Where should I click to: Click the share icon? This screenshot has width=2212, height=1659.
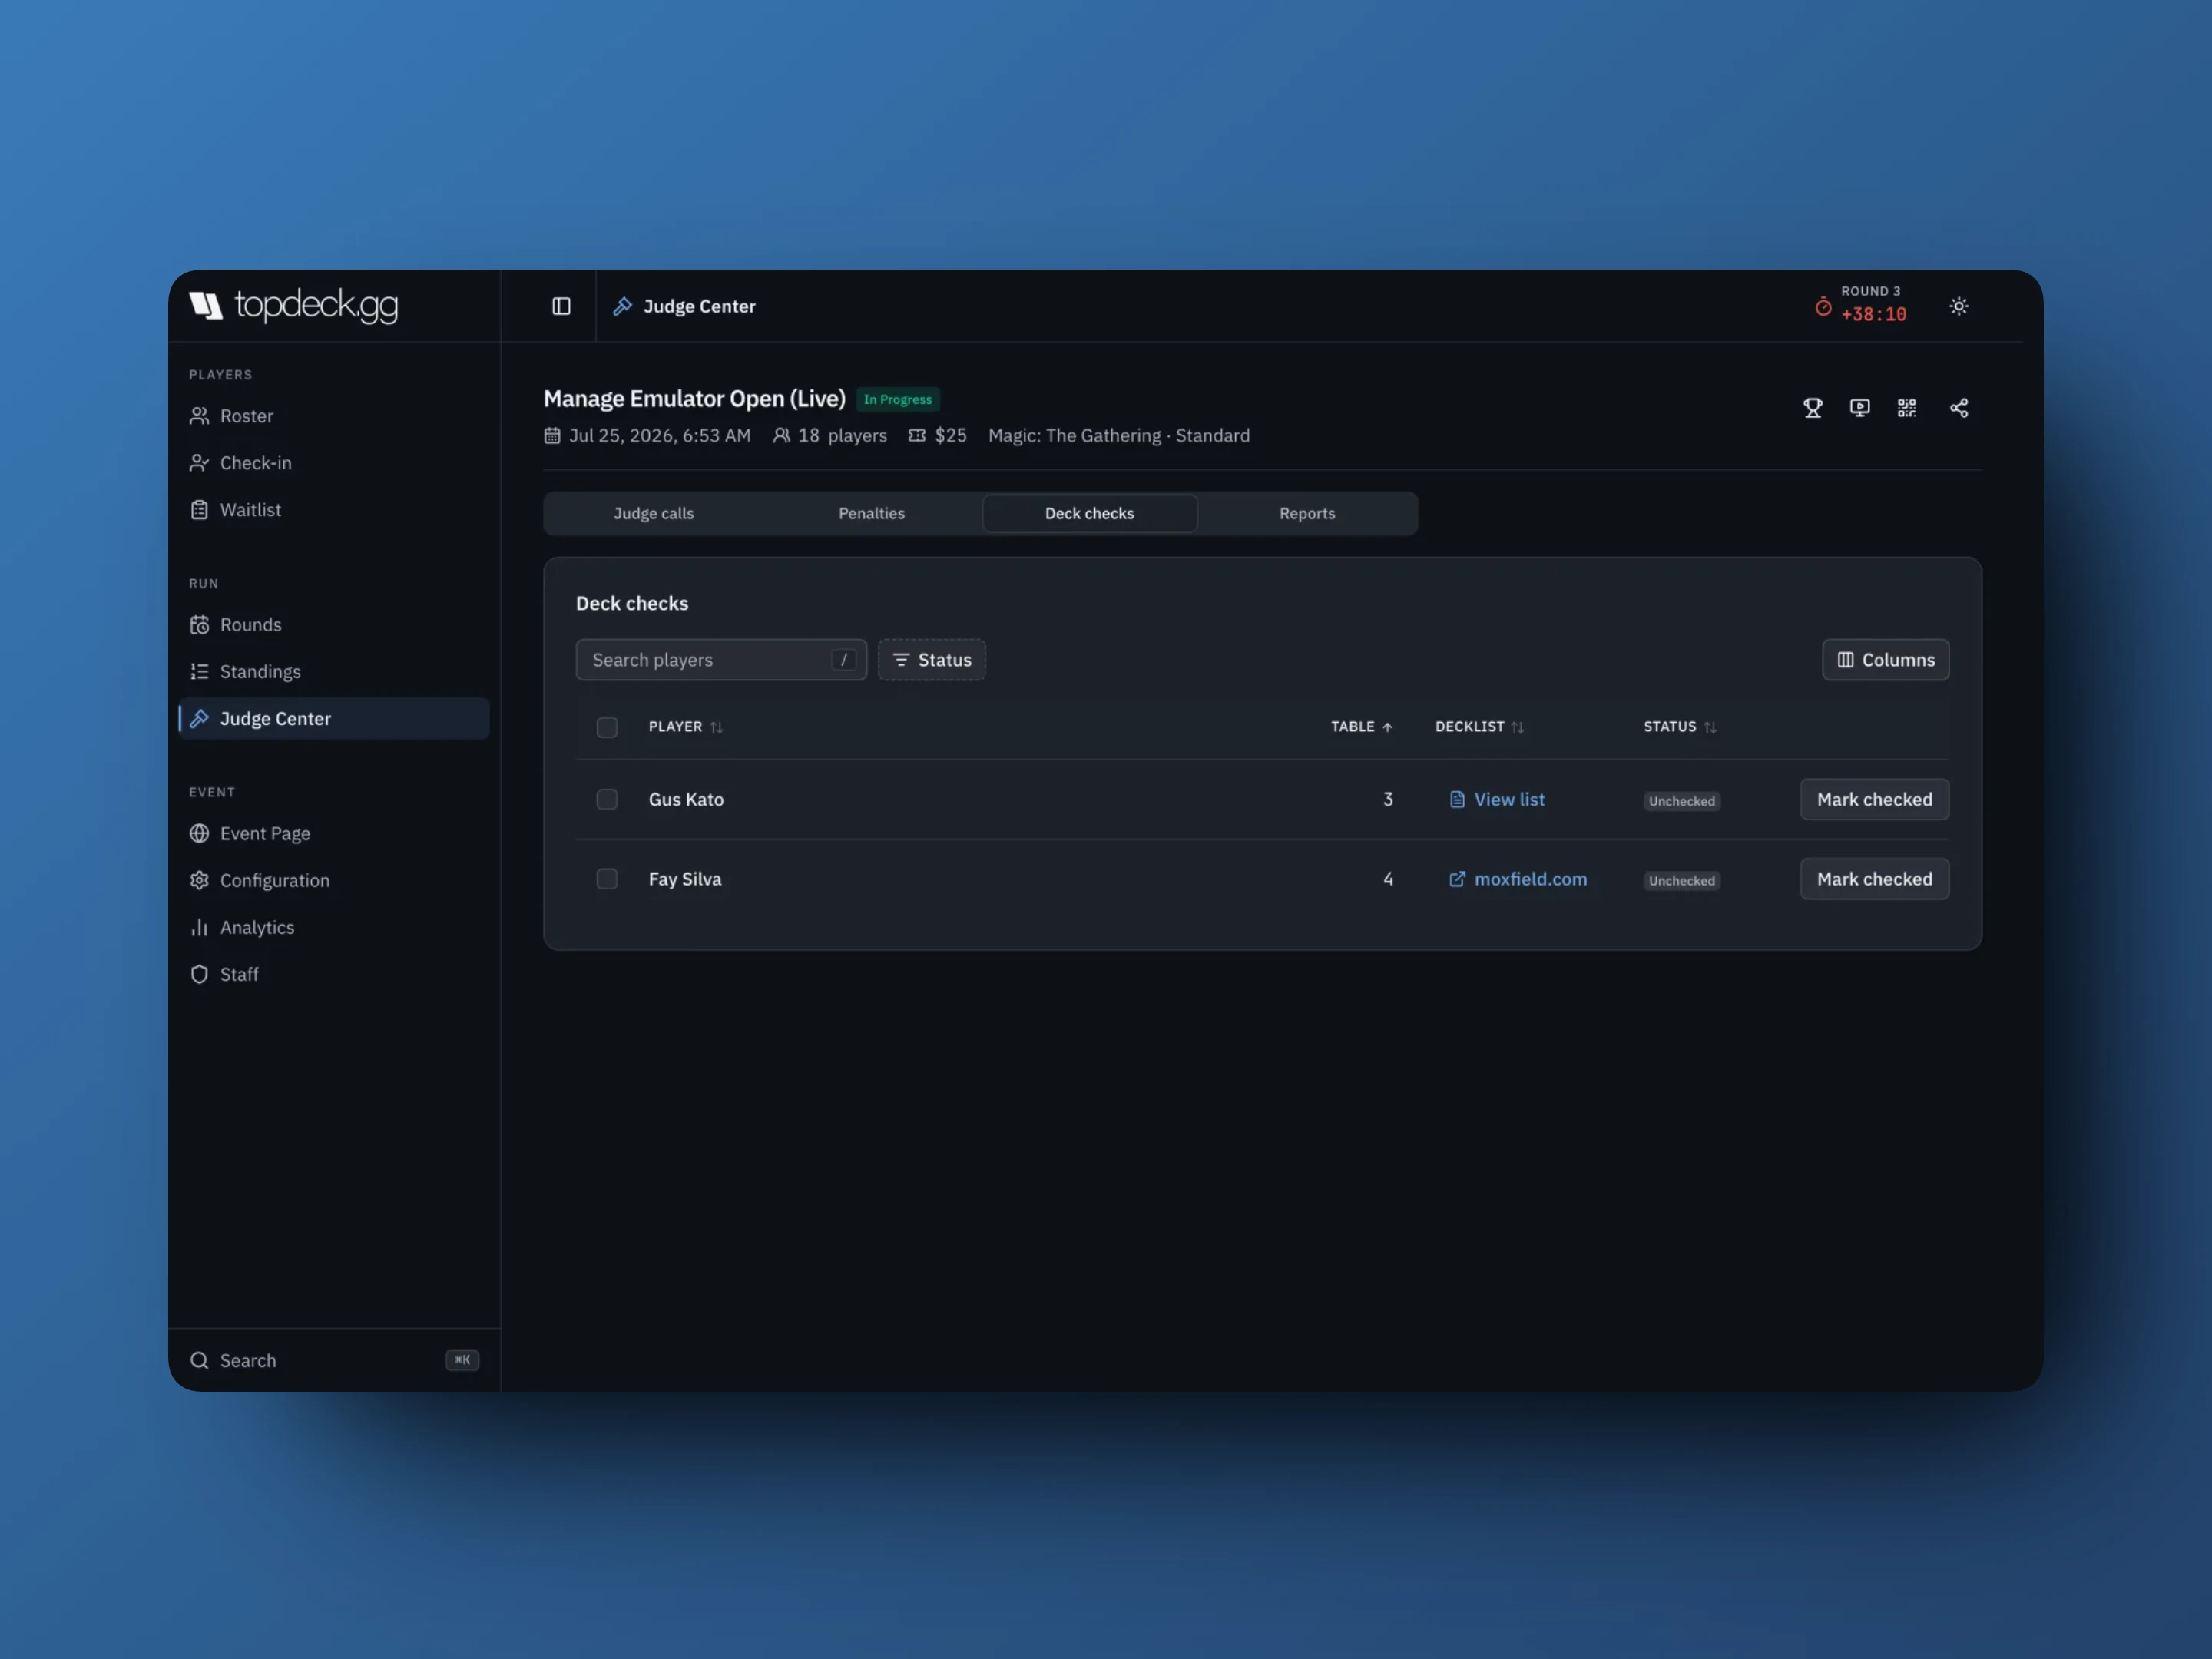pos(1958,408)
